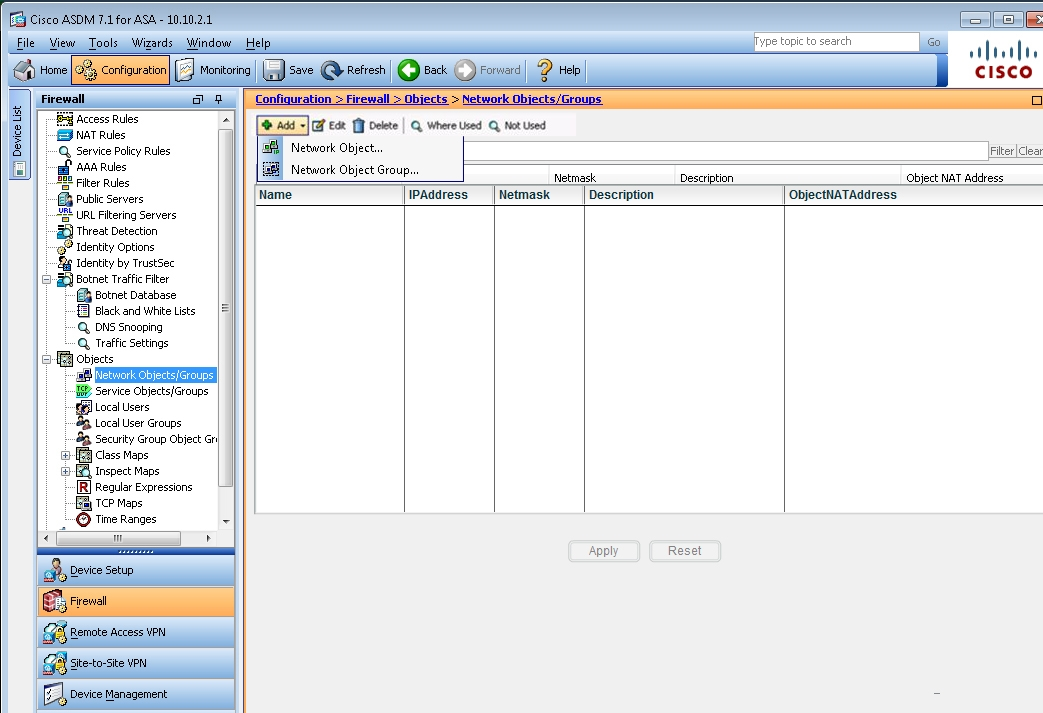Open the Add dropdown arrow
The image size is (1043, 713).
pyautogui.click(x=303, y=125)
